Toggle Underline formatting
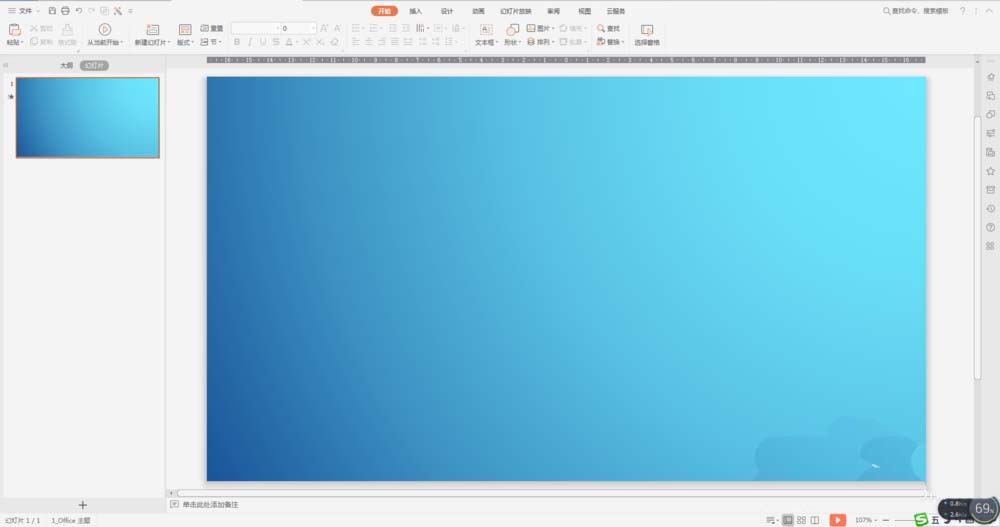Image resolution: width=1000 pixels, height=527 pixels. pos(263,41)
